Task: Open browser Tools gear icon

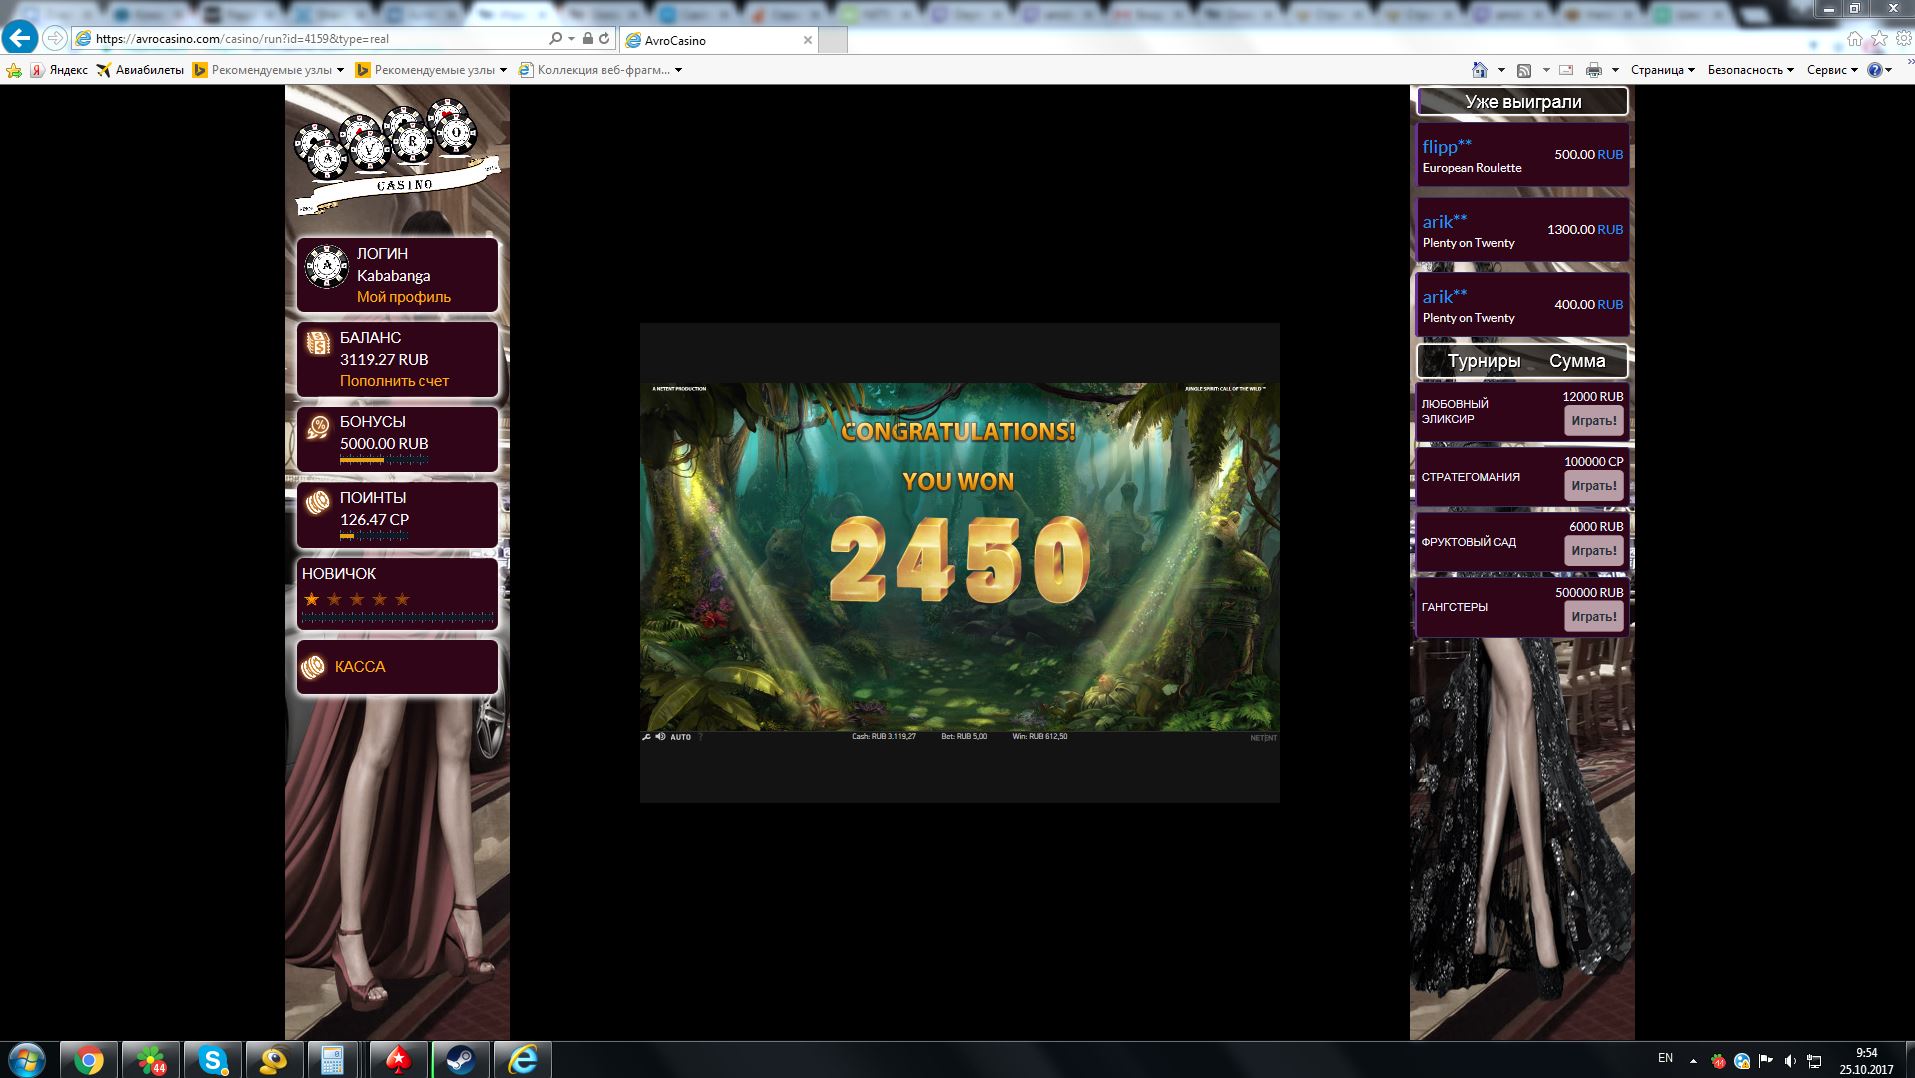Action: point(1903,39)
